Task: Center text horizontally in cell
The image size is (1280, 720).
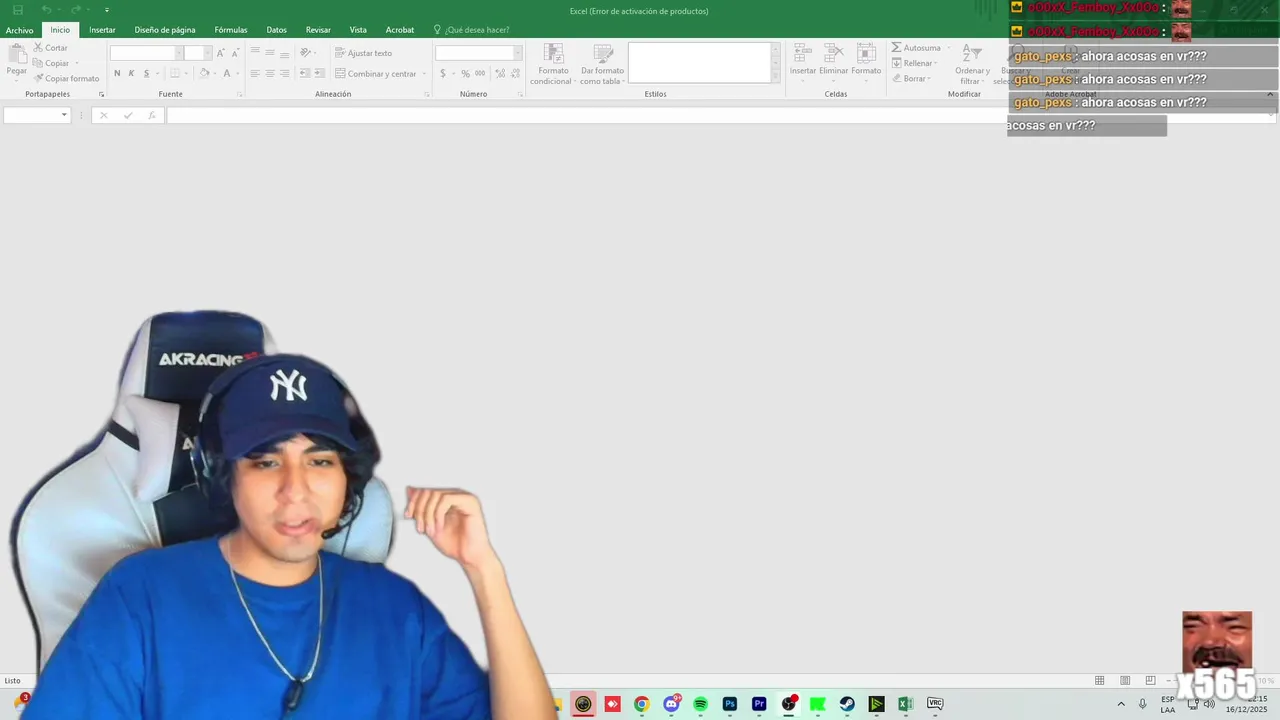Action: [270, 73]
